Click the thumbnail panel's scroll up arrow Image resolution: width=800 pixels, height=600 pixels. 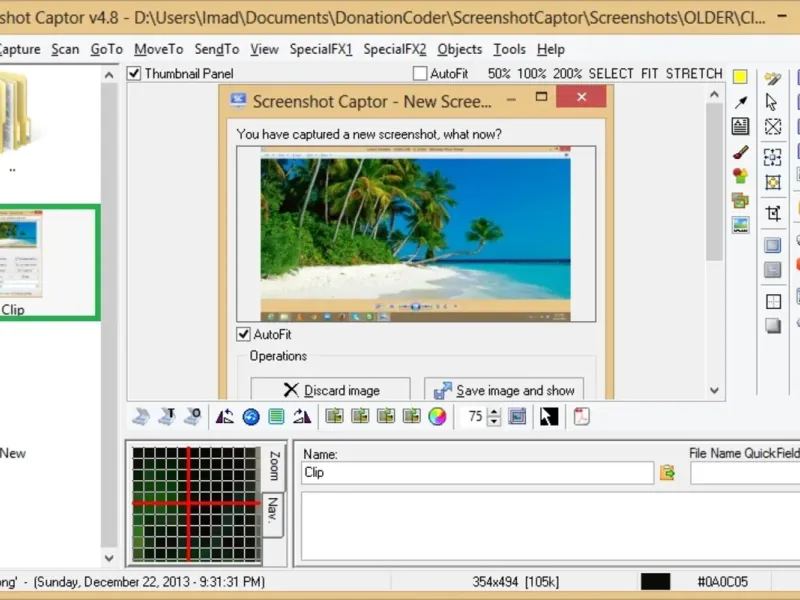coord(109,76)
